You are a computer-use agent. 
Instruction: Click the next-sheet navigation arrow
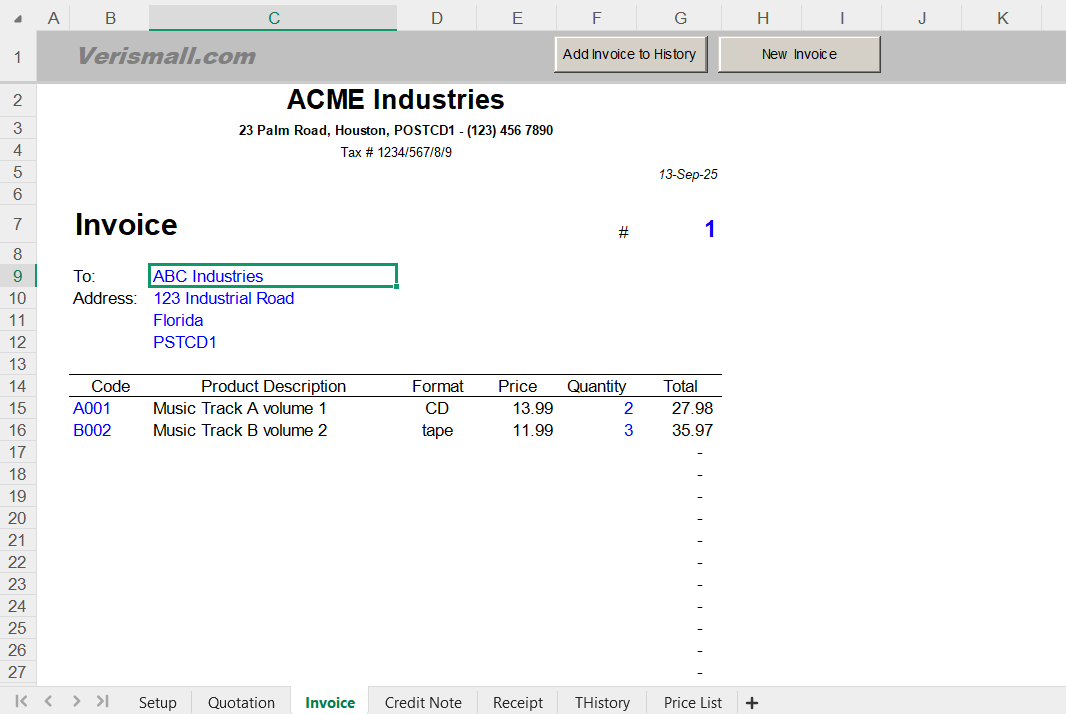tap(76, 702)
